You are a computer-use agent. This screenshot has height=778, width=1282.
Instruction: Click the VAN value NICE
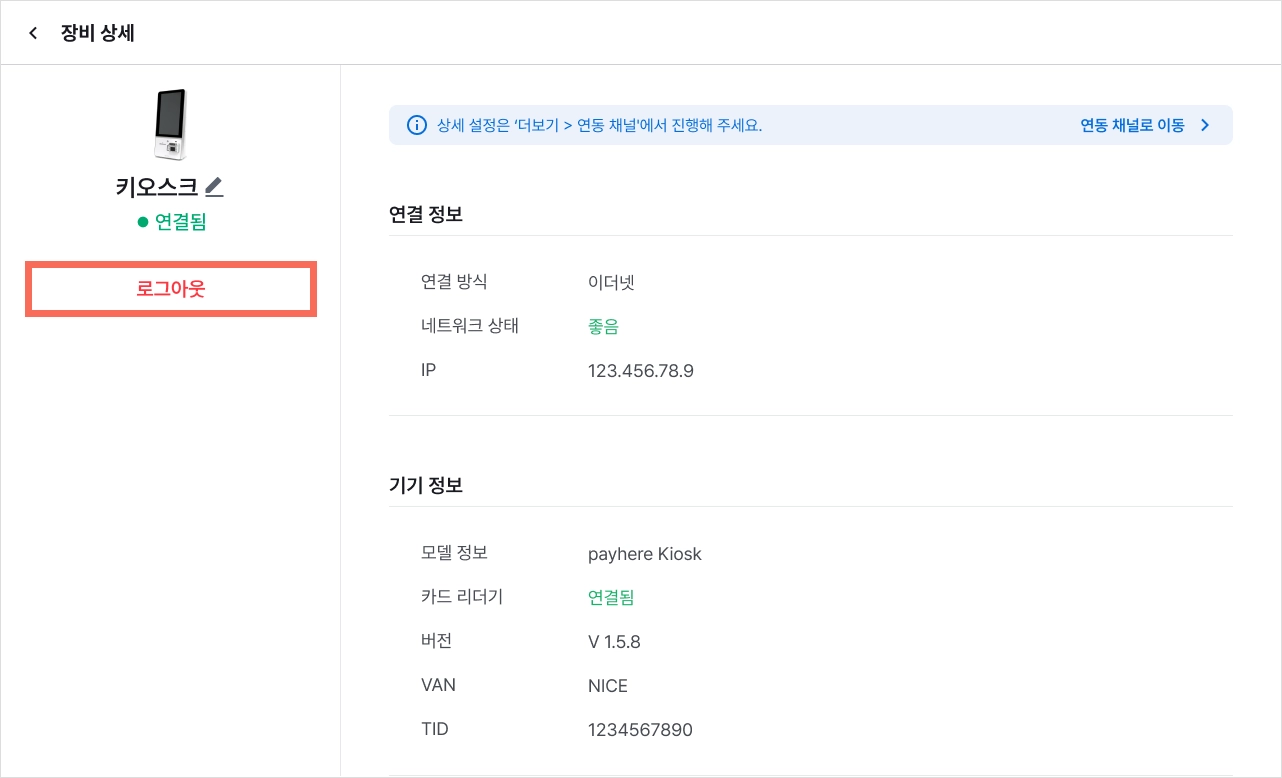pos(608,686)
